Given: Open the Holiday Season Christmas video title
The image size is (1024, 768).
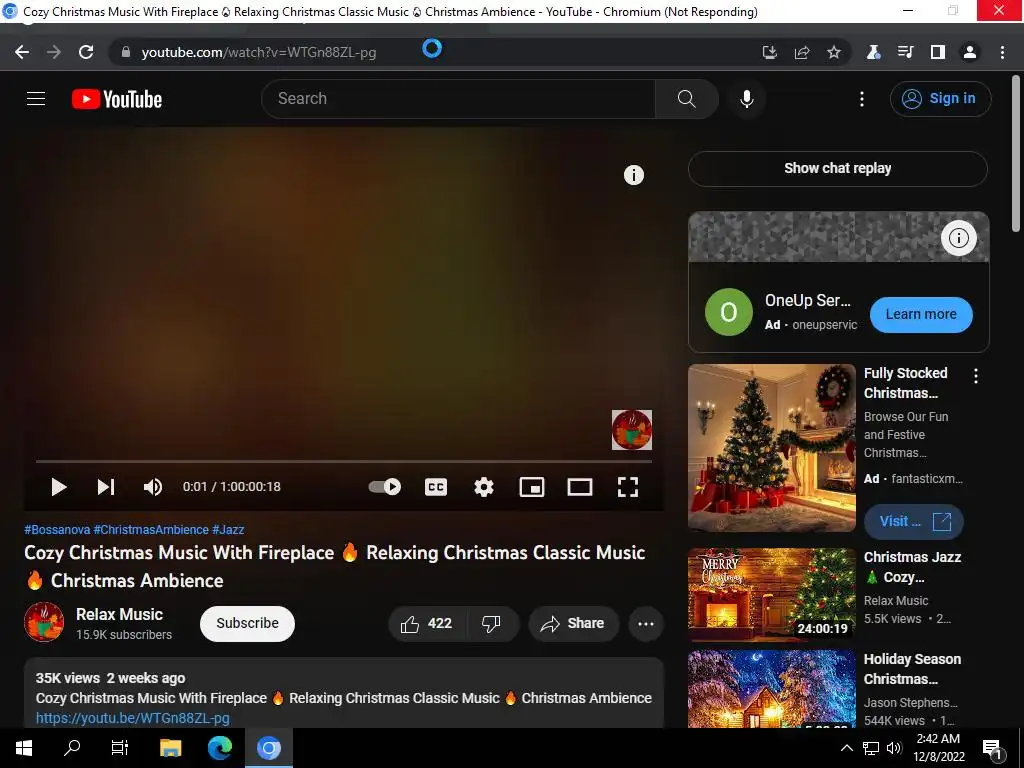Looking at the screenshot, I should pos(912,669).
